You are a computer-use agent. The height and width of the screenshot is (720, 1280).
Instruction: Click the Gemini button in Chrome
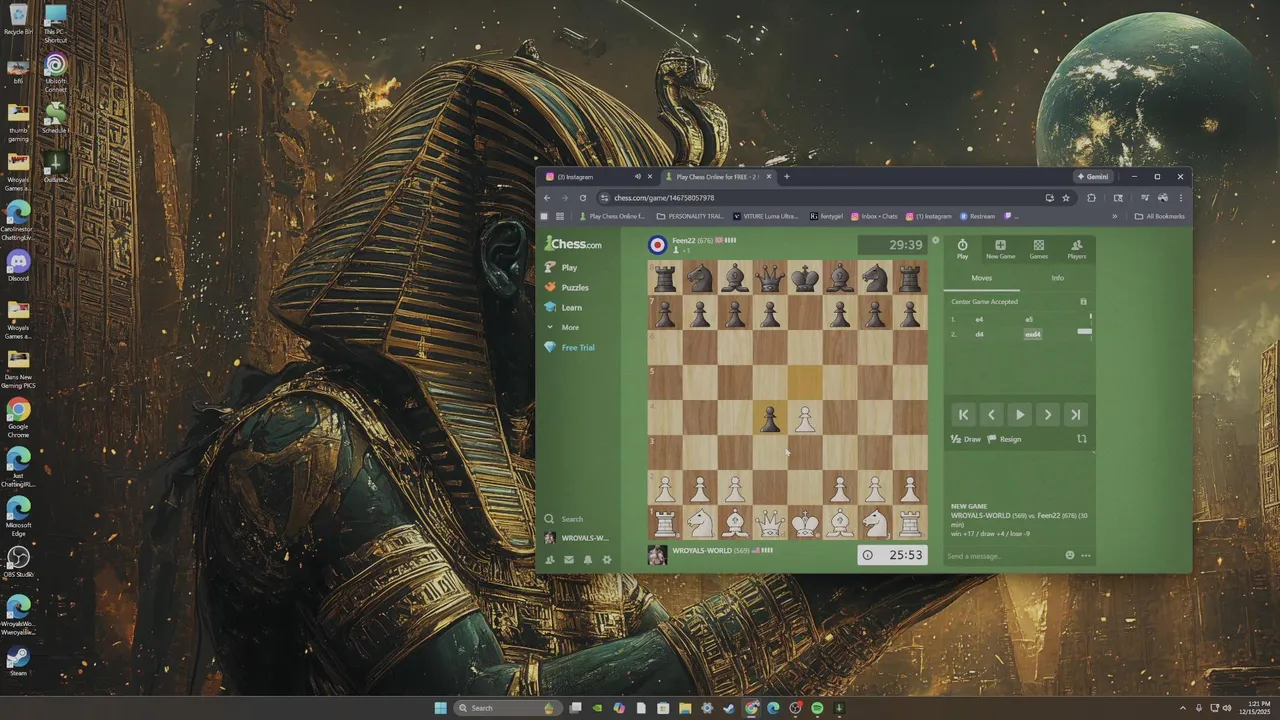coord(1093,177)
